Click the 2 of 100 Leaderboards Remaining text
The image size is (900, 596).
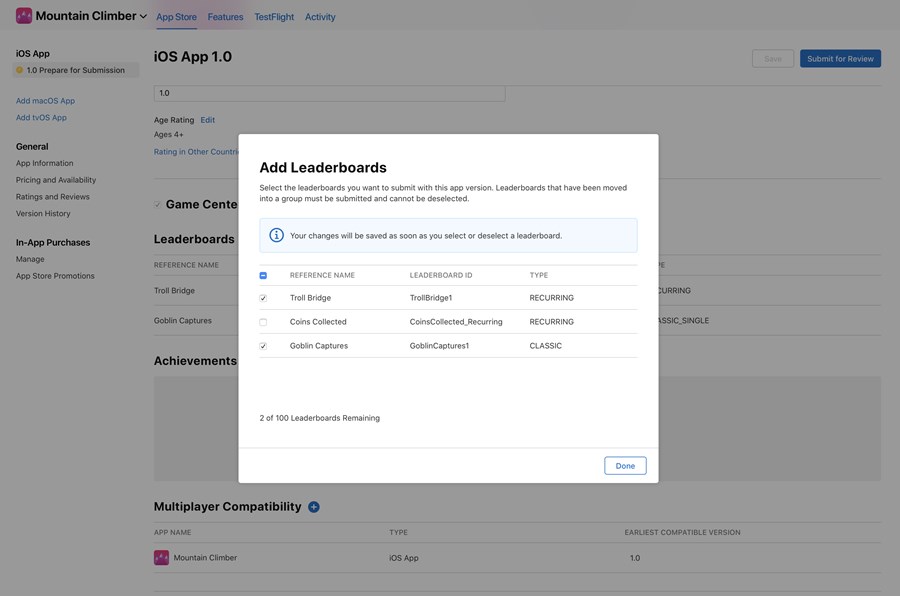tap(320, 418)
